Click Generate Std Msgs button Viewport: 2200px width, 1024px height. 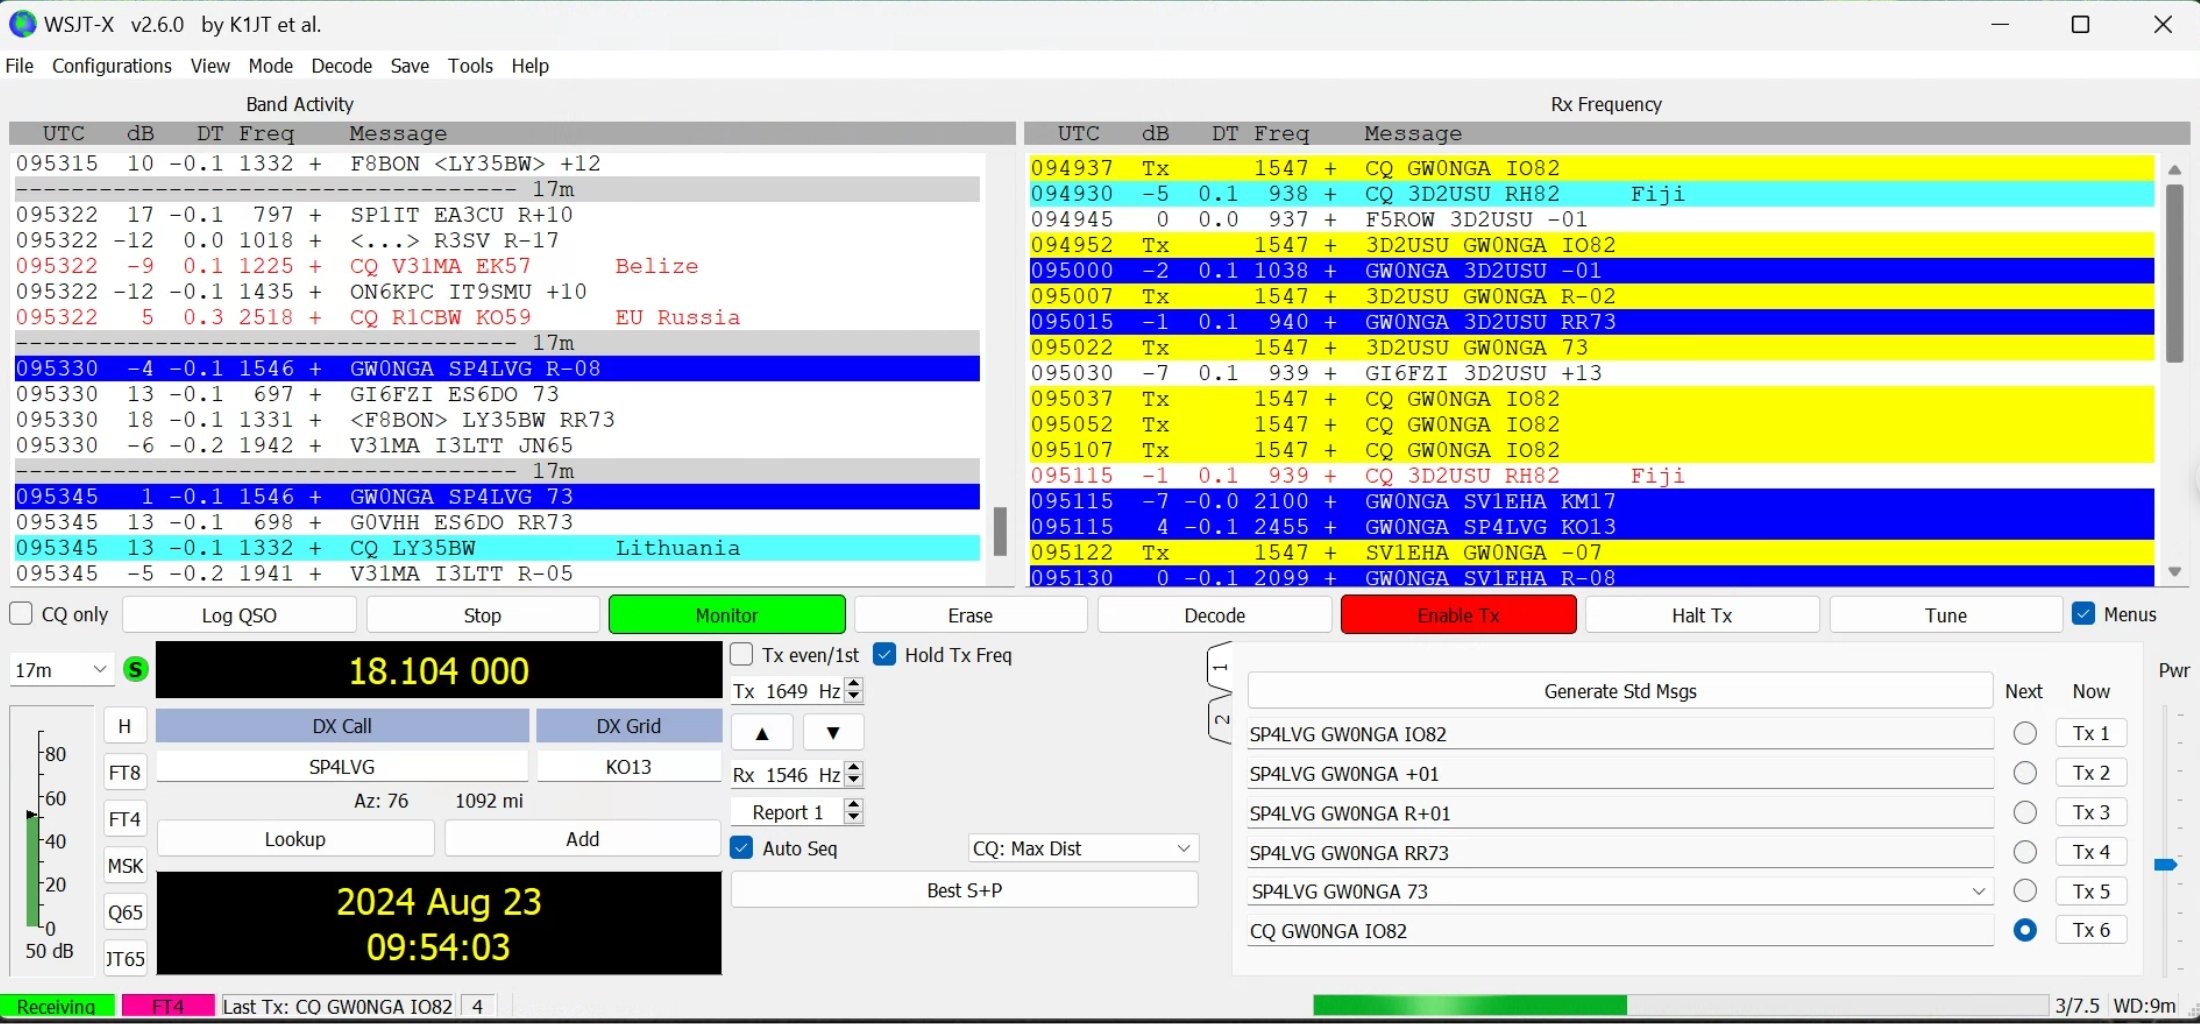[x=1620, y=691]
